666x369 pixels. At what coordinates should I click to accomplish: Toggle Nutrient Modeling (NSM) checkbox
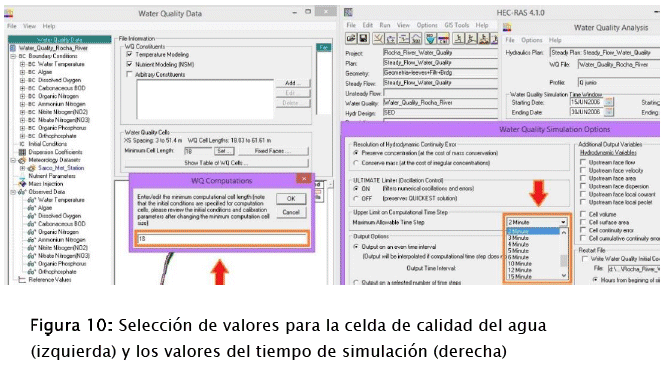click(130, 64)
